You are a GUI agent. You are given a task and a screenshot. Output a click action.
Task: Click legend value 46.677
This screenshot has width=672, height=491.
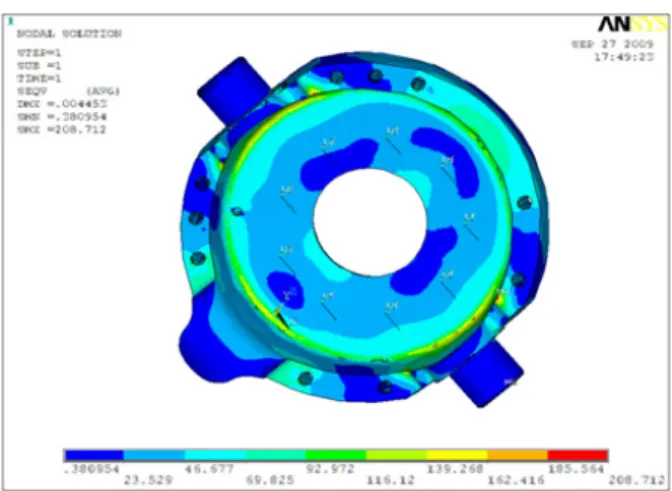pos(210,469)
